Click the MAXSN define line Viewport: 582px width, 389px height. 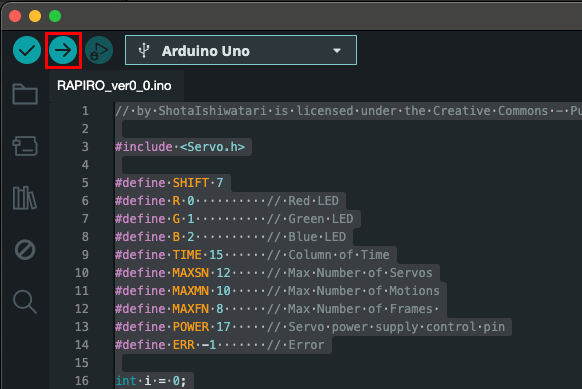point(274,273)
